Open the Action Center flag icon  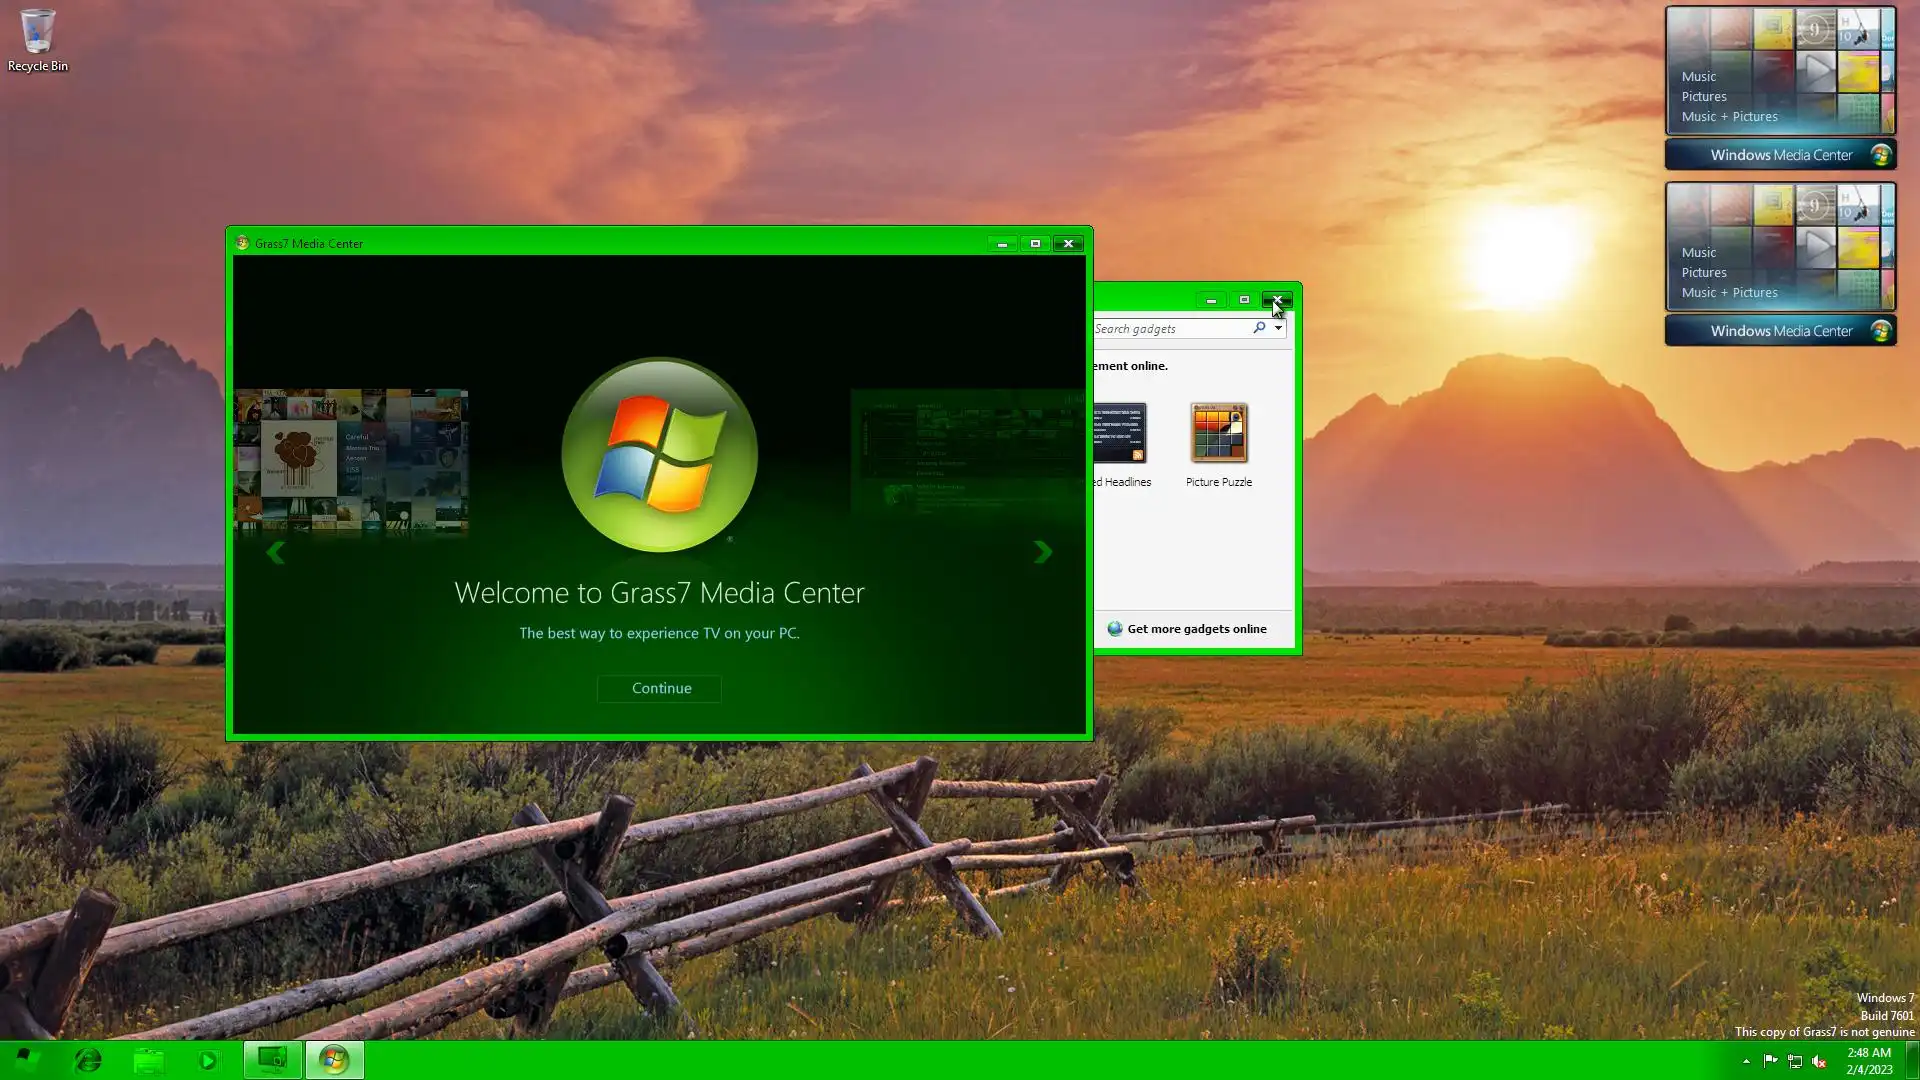1770,1061
